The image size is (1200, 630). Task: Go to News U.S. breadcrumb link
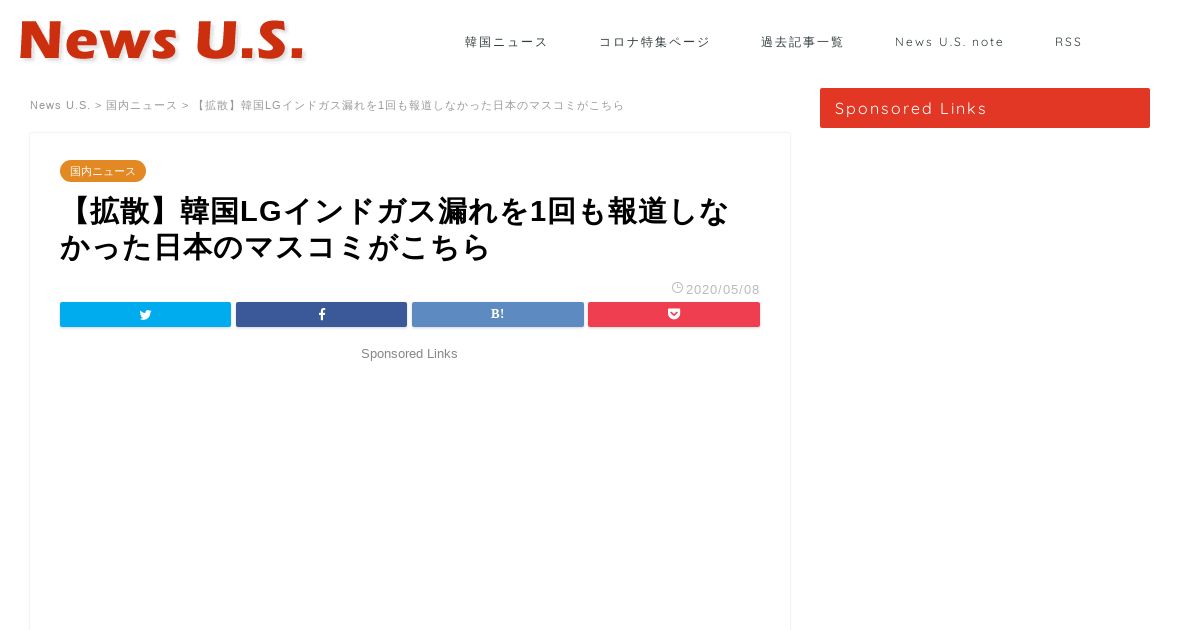(x=60, y=105)
